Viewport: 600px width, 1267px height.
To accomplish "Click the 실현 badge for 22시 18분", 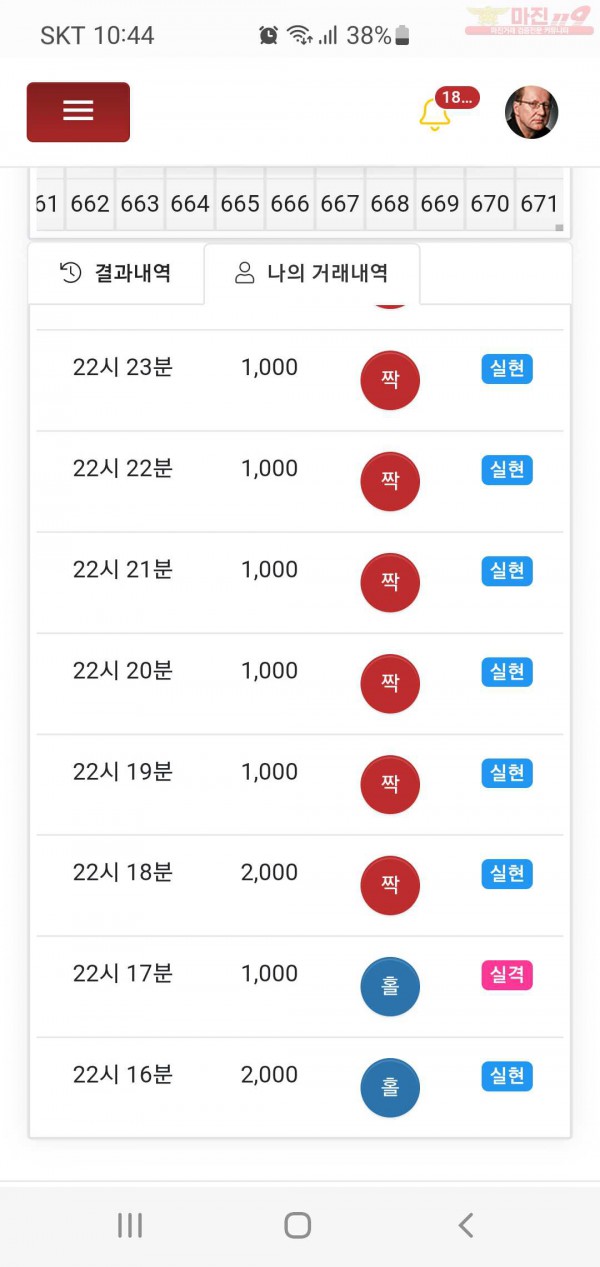I will (507, 874).
